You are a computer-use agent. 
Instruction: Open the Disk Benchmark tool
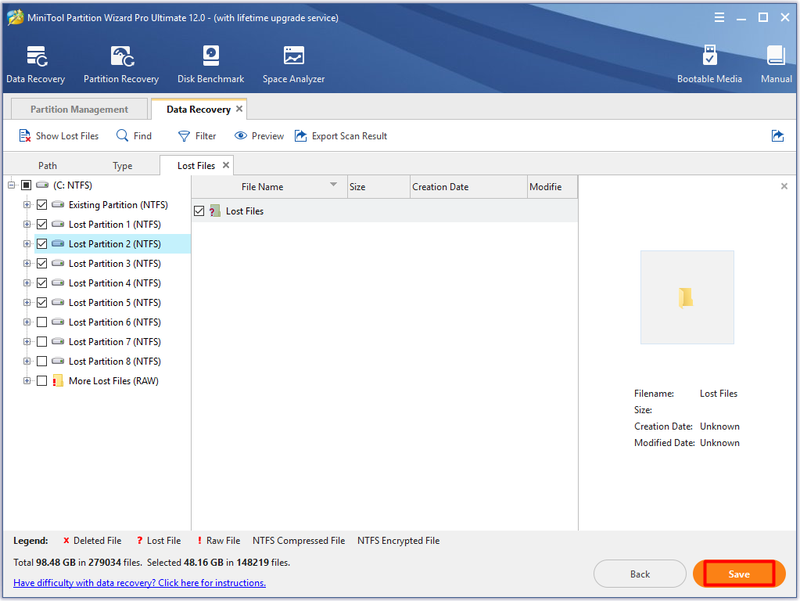(x=211, y=56)
